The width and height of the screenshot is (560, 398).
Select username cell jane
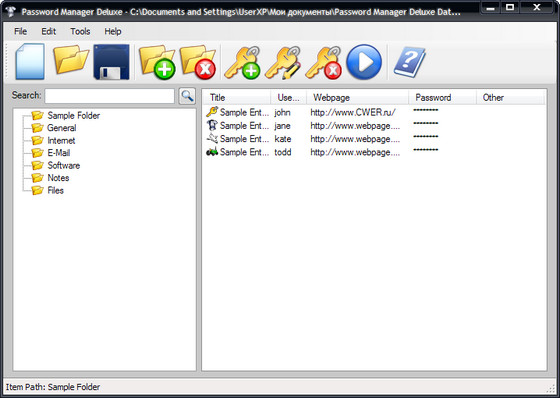(x=282, y=126)
